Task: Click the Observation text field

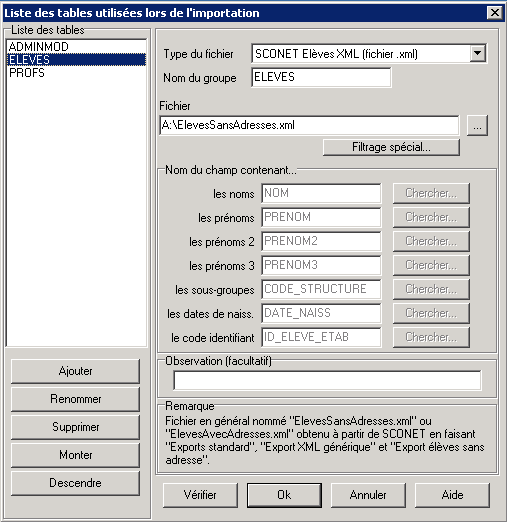Action: [x=327, y=380]
